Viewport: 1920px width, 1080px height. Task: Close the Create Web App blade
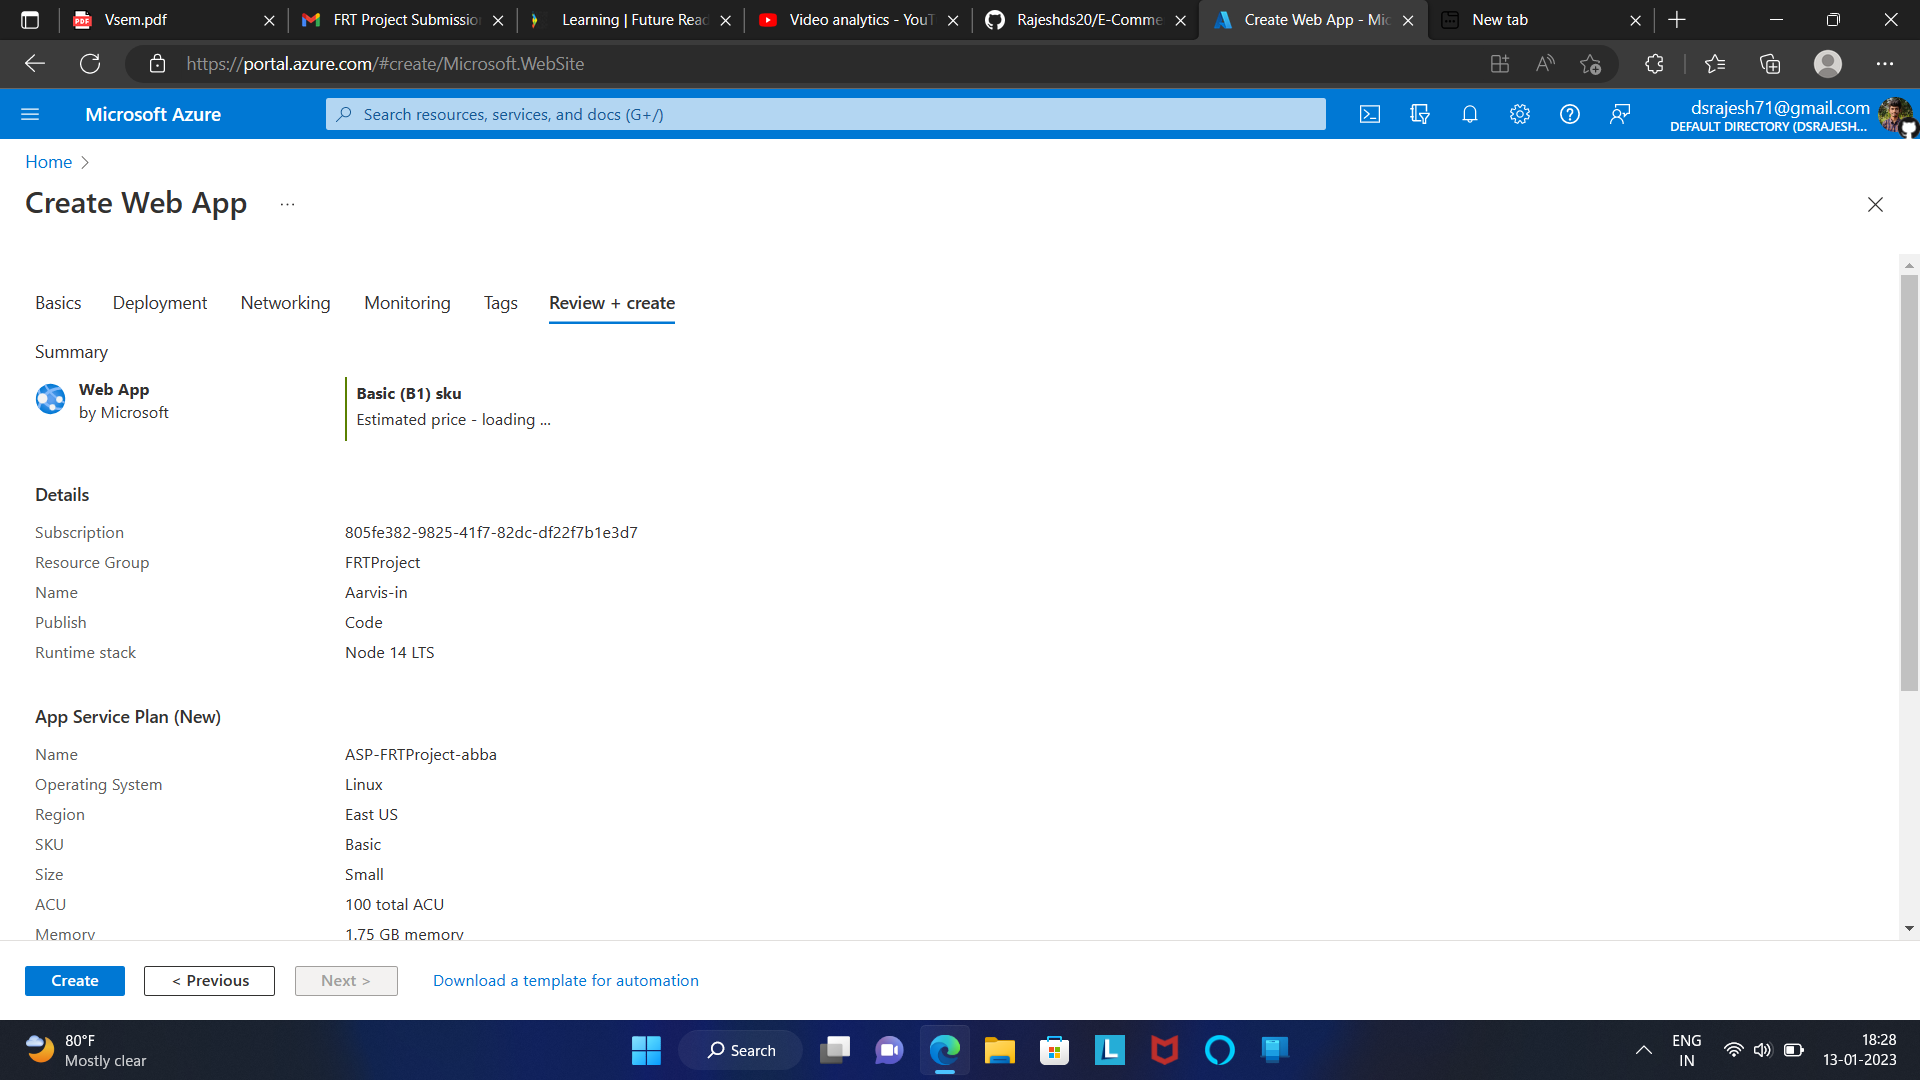click(x=1875, y=204)
